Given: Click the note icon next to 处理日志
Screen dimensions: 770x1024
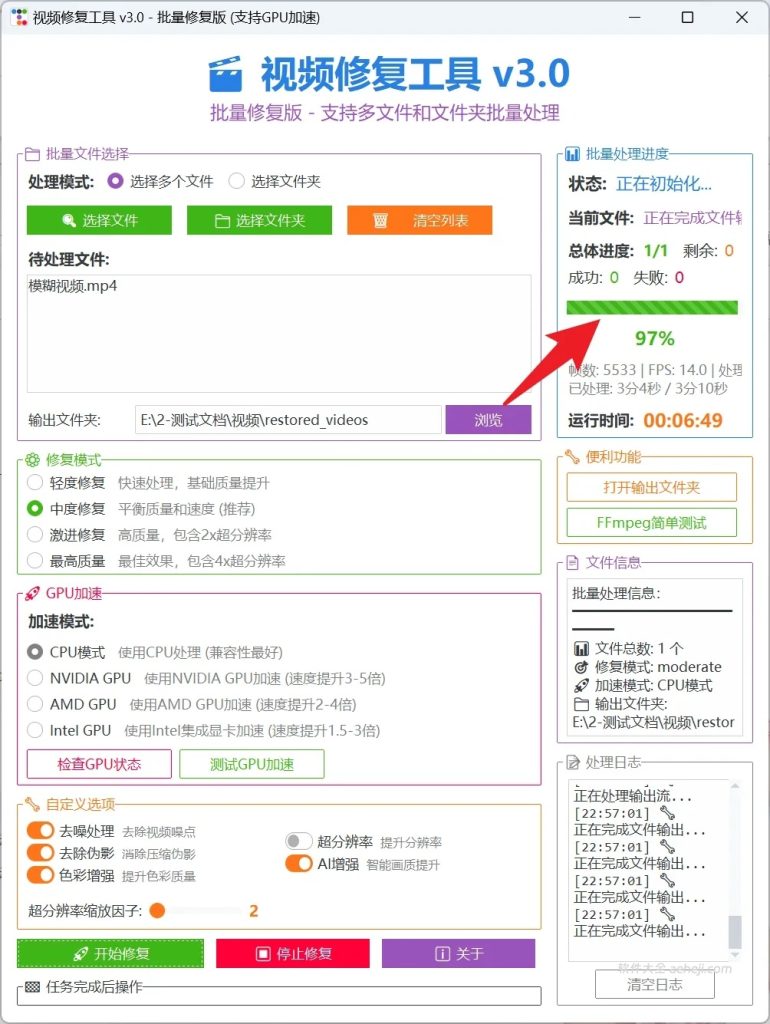Looking at the screenshot, I should tap(572, 762).
